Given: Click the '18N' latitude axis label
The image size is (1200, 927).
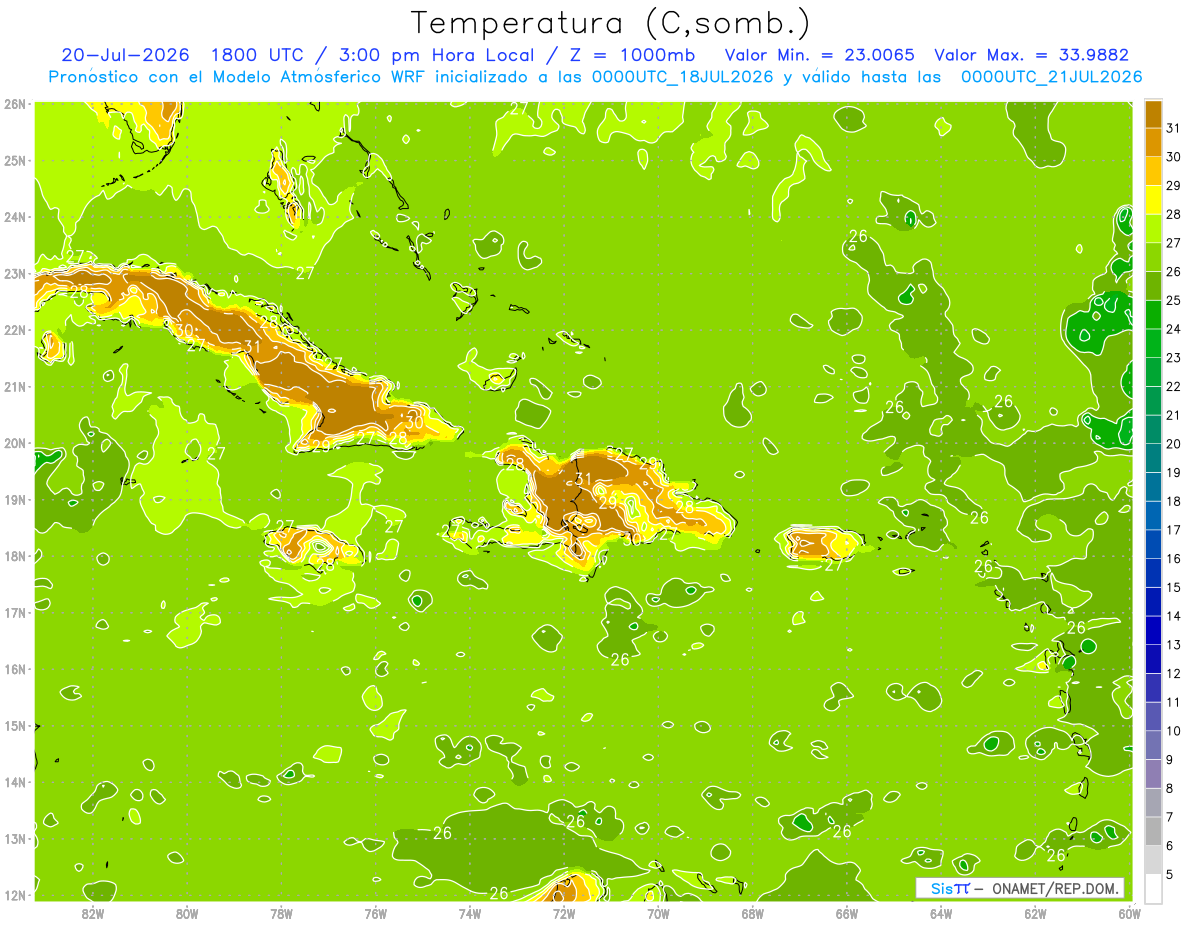Looking at the screenshot, I should pos(14,556).
